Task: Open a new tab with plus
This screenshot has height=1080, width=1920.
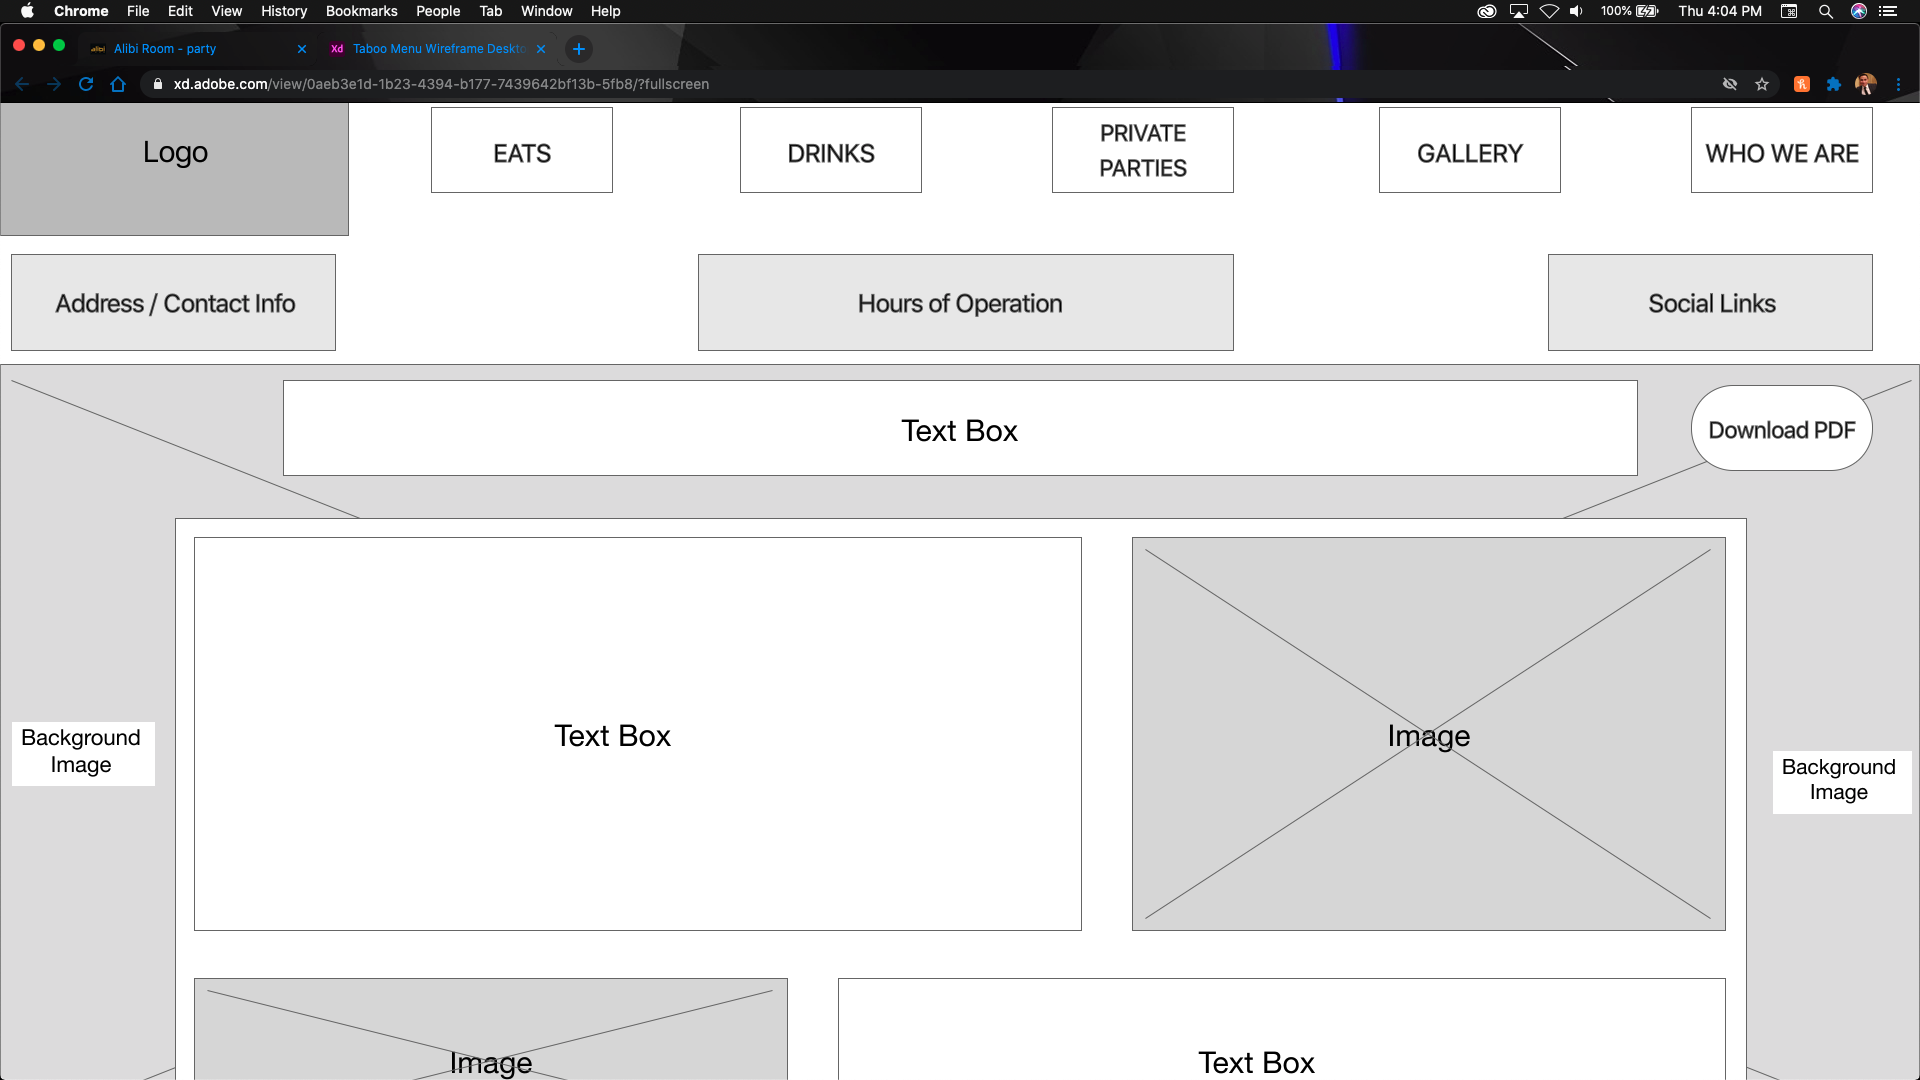Action: coord(578,49)
